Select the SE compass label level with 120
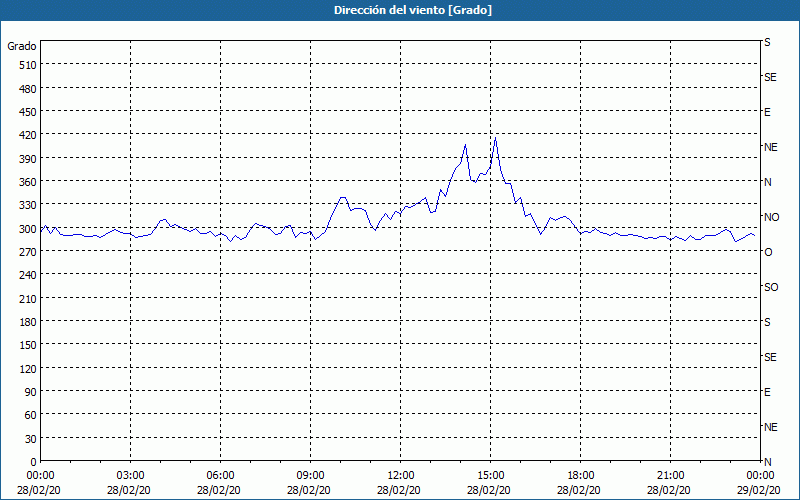Image resolution: width=800 pixels, height=500 pixels. pyautogui.click(x=770, y=357)
